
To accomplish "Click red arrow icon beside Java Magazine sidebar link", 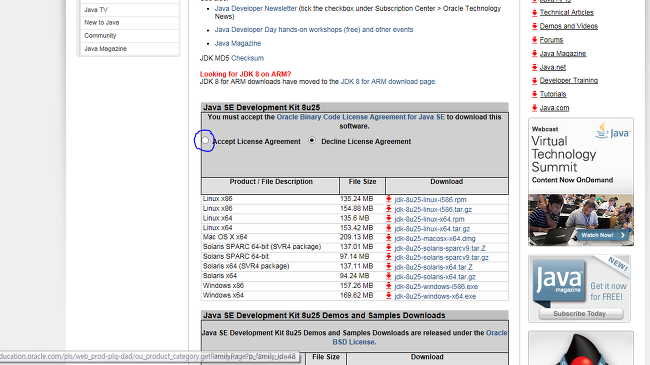I will click(x=534, y=54).
